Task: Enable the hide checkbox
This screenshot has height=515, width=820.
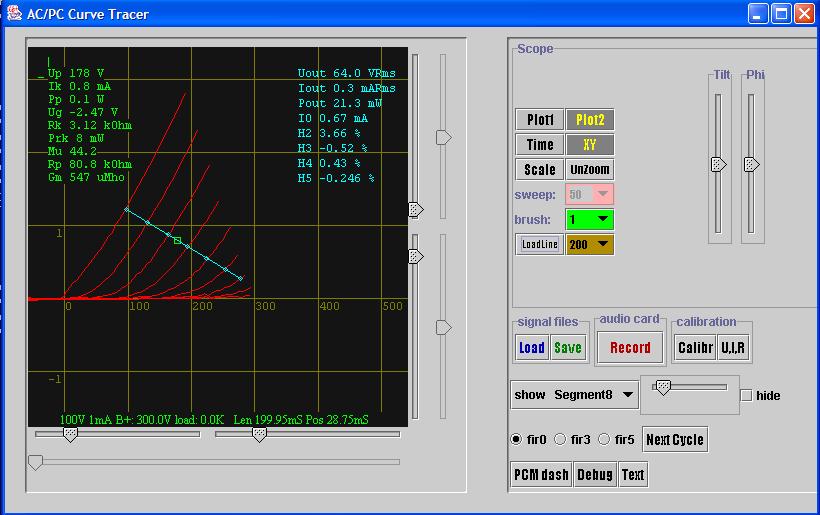Action: [746, 395]
